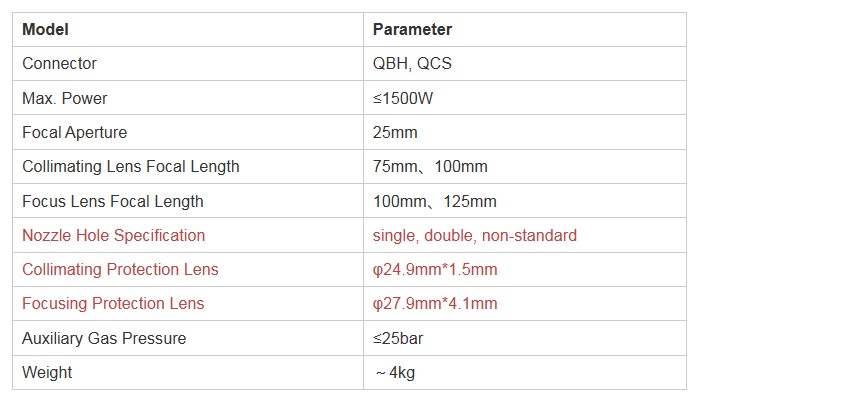The width and height of the screenshot is (853, 399).
Task: Click the 75mm、100mm value
Action: click(430, 167)
